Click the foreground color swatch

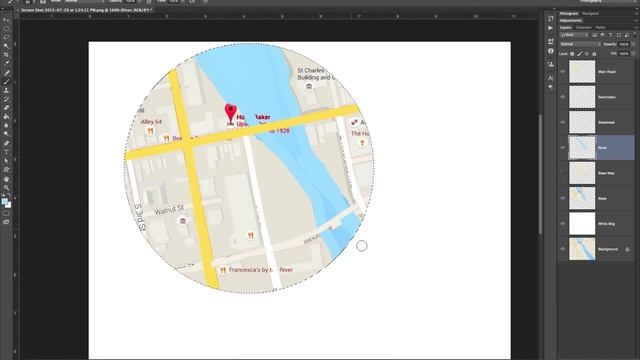point(4,201)
